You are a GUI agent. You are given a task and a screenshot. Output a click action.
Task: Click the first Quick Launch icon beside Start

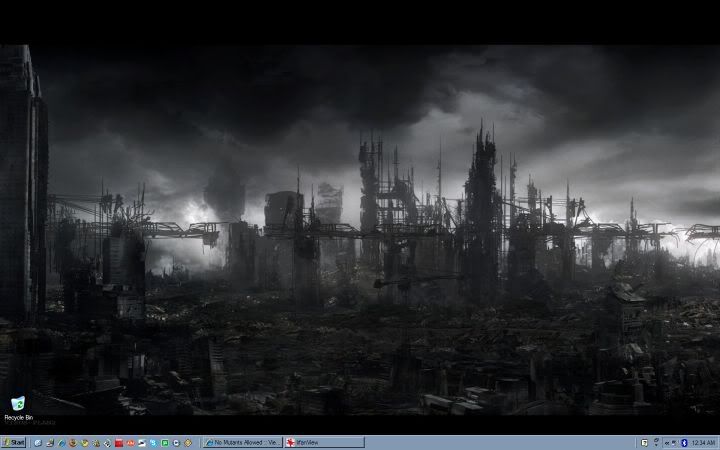tap(38, 443)
